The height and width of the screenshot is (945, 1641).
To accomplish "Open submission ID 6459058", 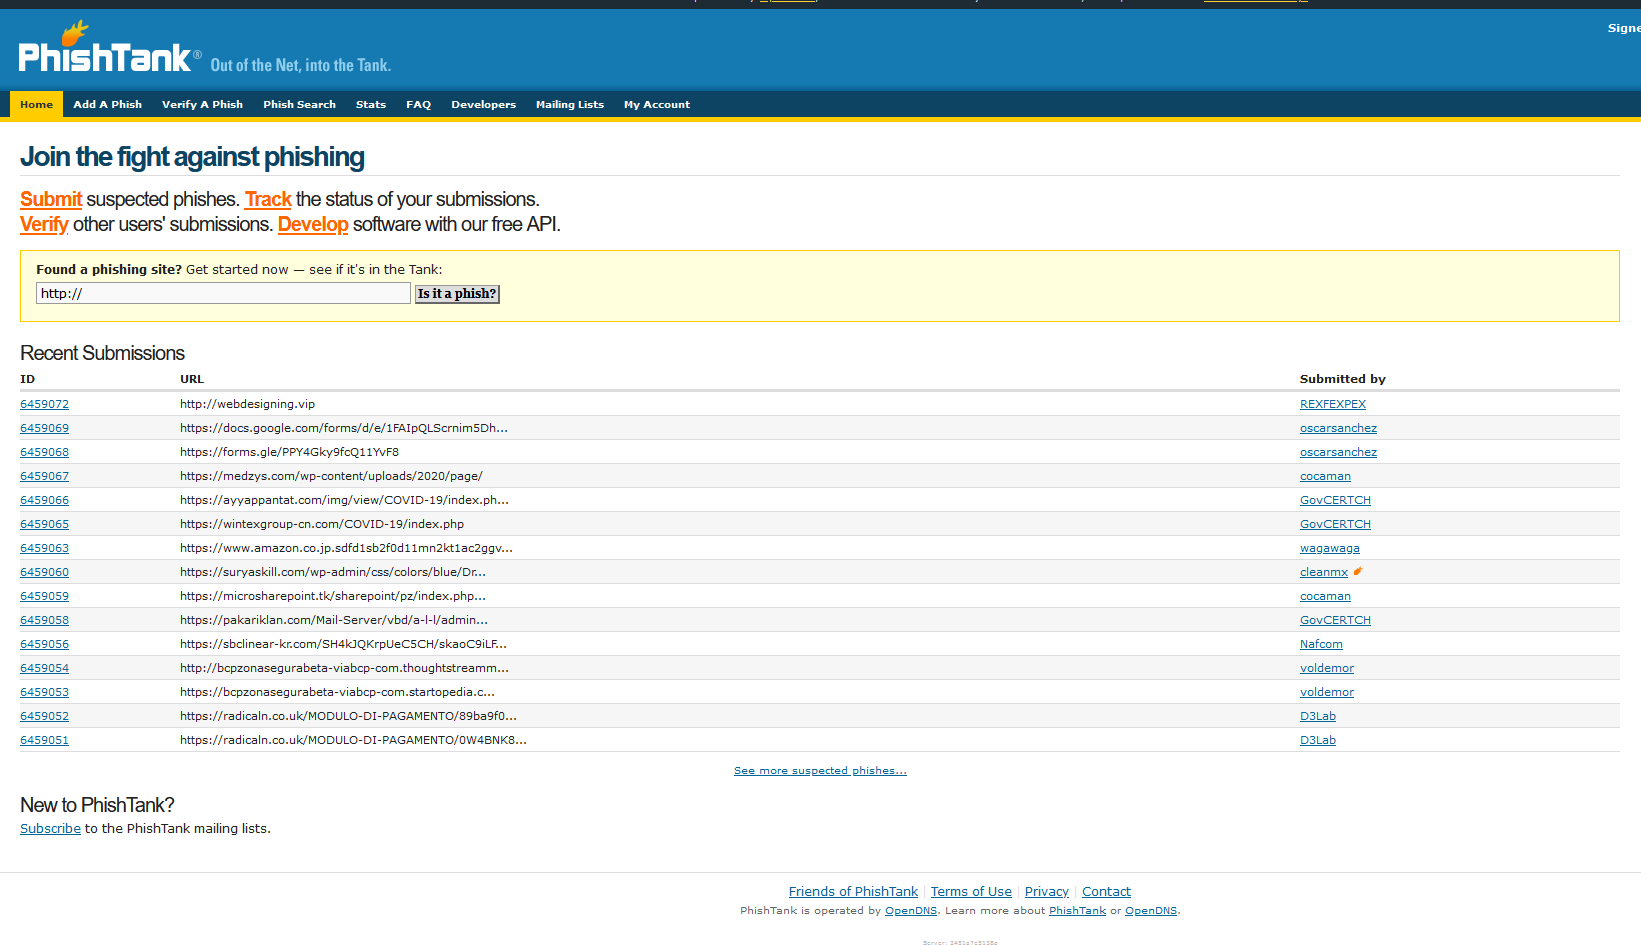I will 44,620.
